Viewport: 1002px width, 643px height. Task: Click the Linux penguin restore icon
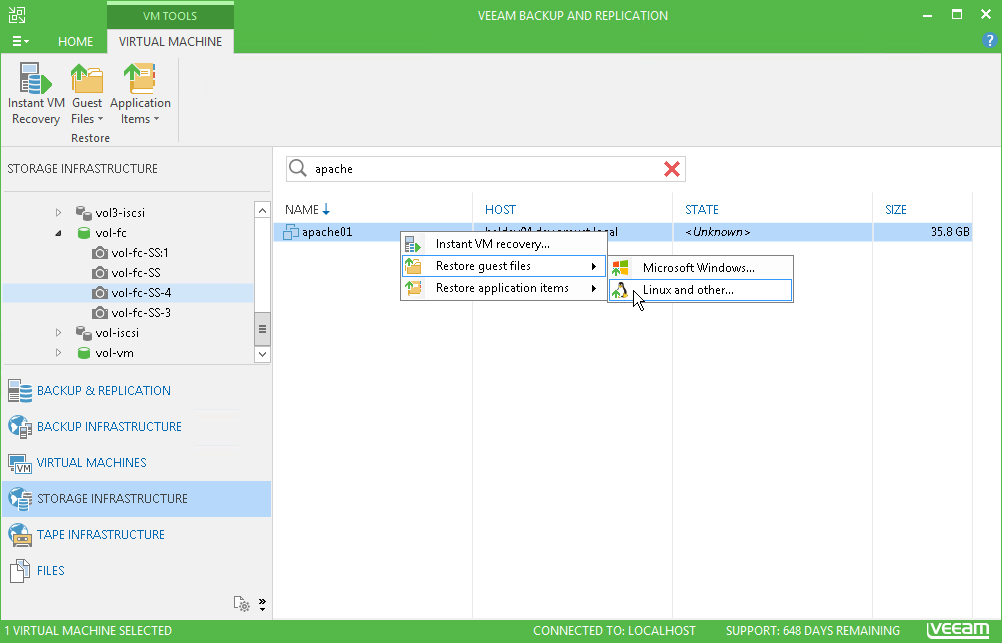pos(619,290)
